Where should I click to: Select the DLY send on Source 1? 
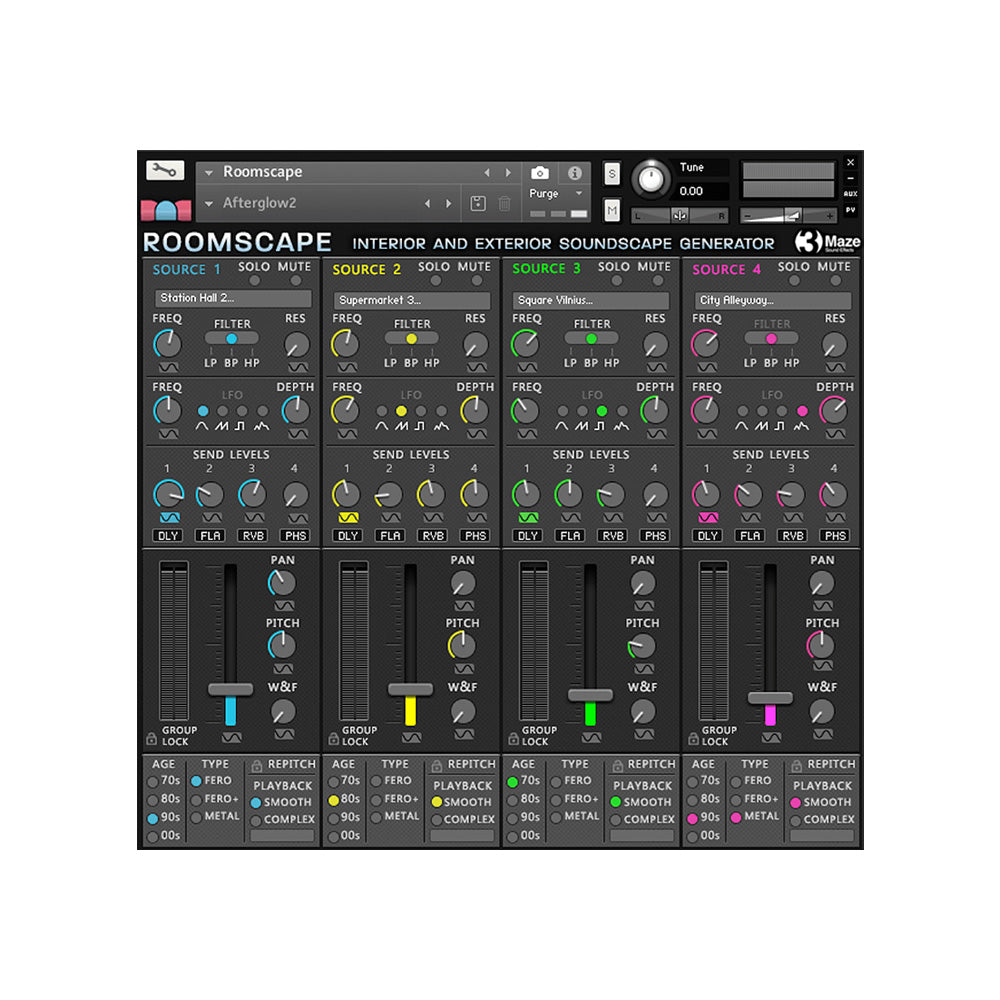click(168, 536)
